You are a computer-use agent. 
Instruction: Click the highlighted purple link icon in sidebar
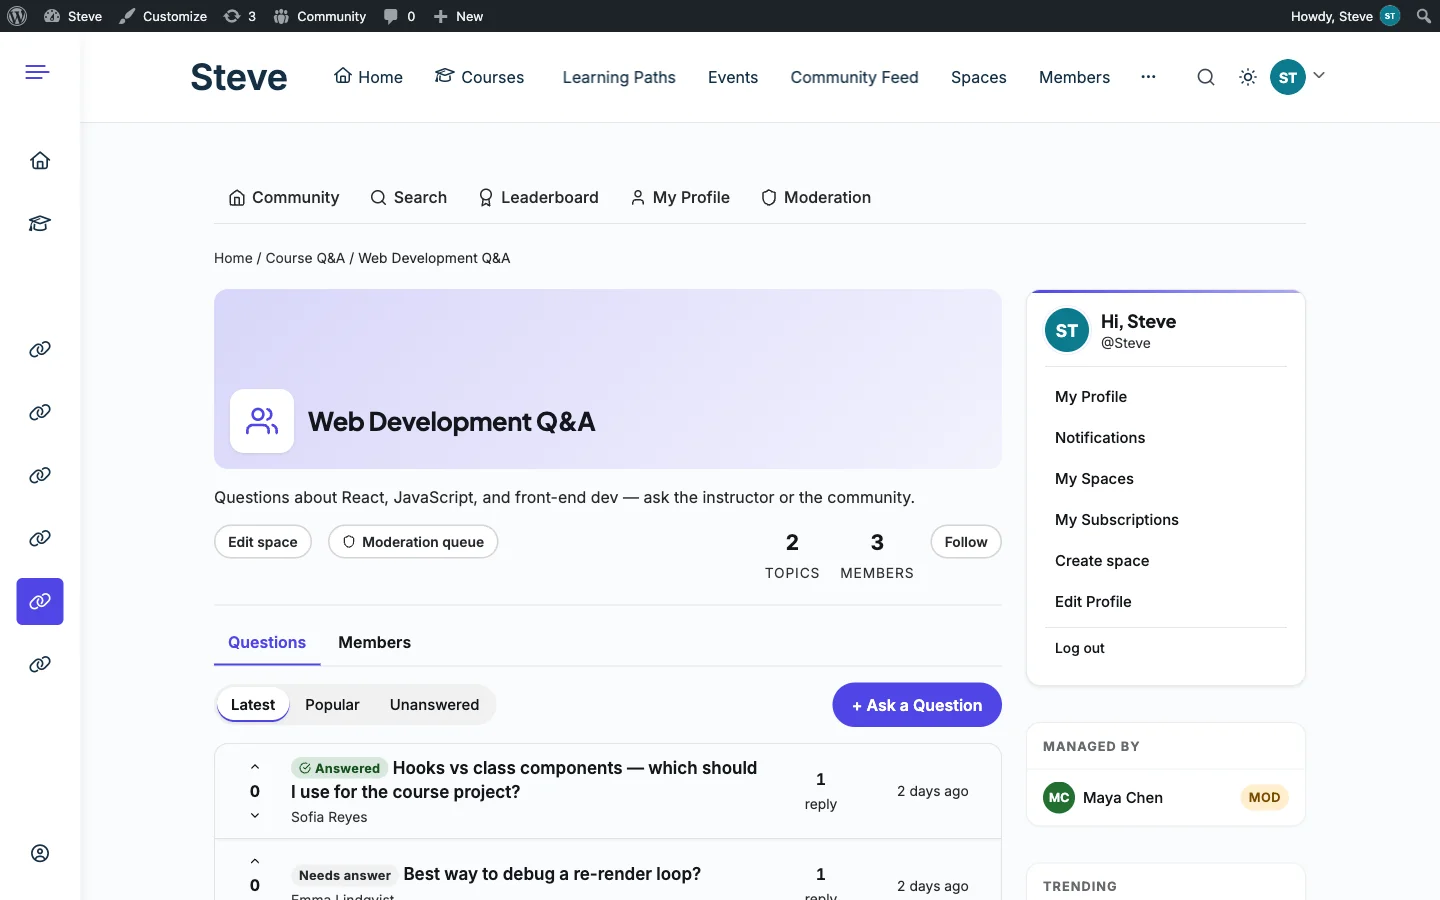[x=40, y=601]
